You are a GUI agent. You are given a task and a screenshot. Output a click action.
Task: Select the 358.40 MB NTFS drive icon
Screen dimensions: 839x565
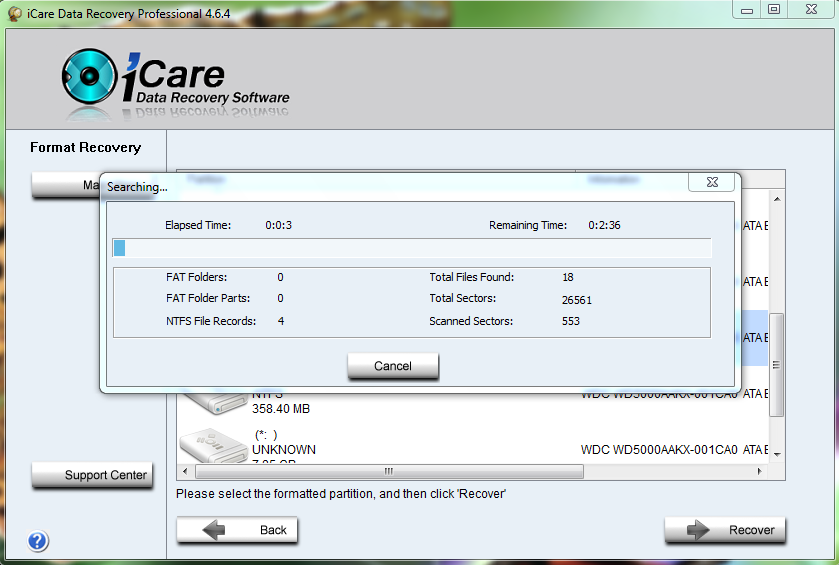pyautogui.click(x=214, y=403)
